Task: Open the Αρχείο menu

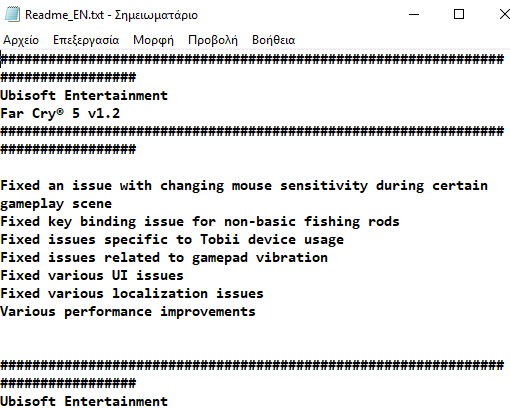Action: point(21,40)
